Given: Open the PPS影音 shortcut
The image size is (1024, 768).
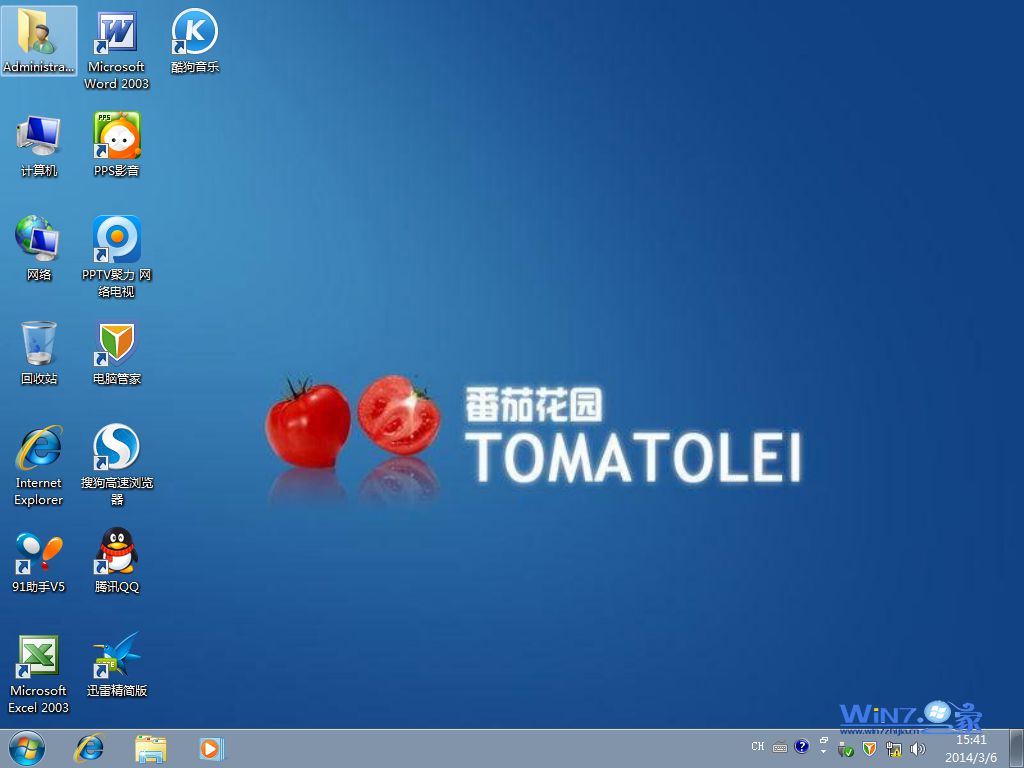Looking at the screenshot, I should point(116,145).
